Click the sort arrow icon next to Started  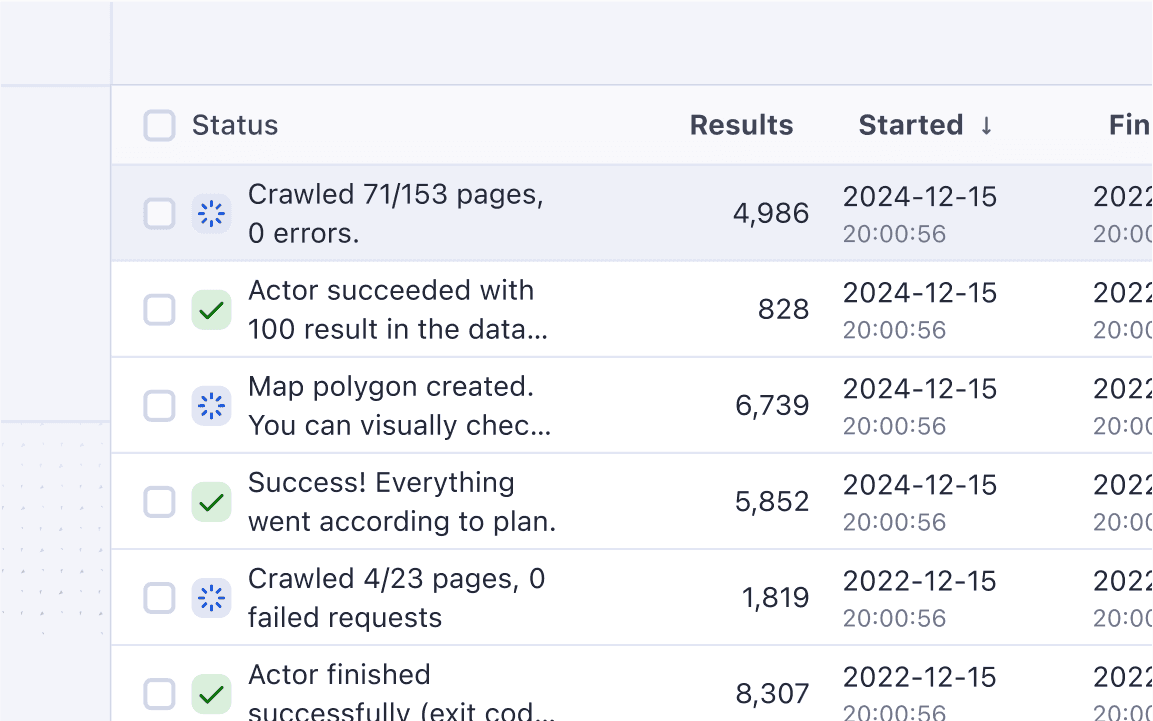coord(986,125)
